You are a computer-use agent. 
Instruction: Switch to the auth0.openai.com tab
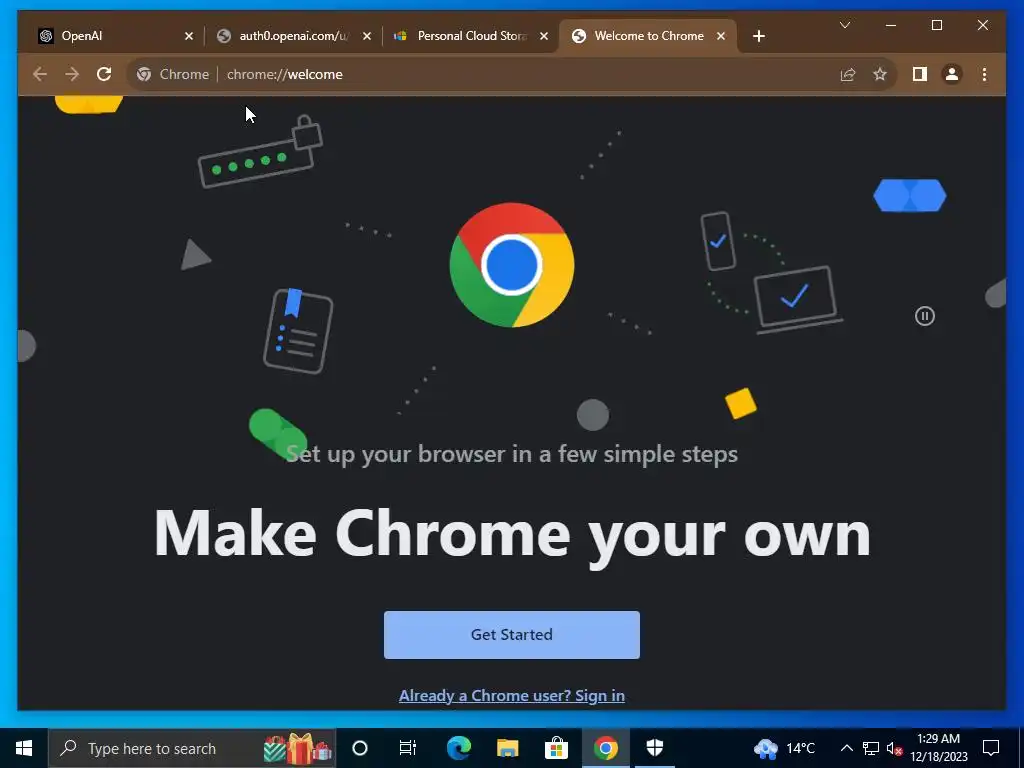click(293, 36)
